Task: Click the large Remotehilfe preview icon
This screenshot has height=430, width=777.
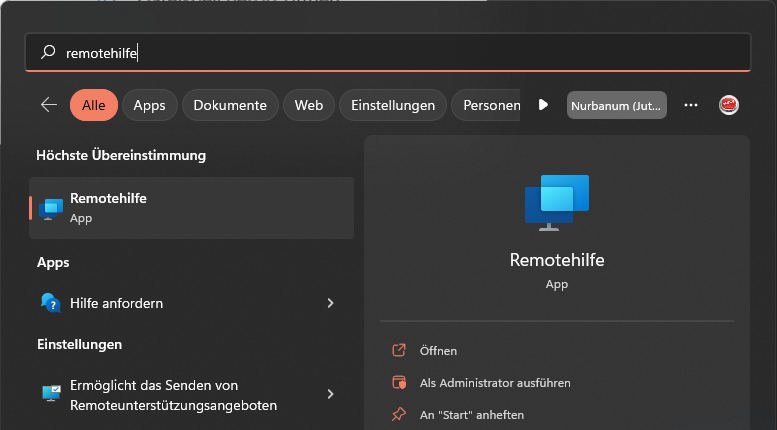Action: point(556,202)
